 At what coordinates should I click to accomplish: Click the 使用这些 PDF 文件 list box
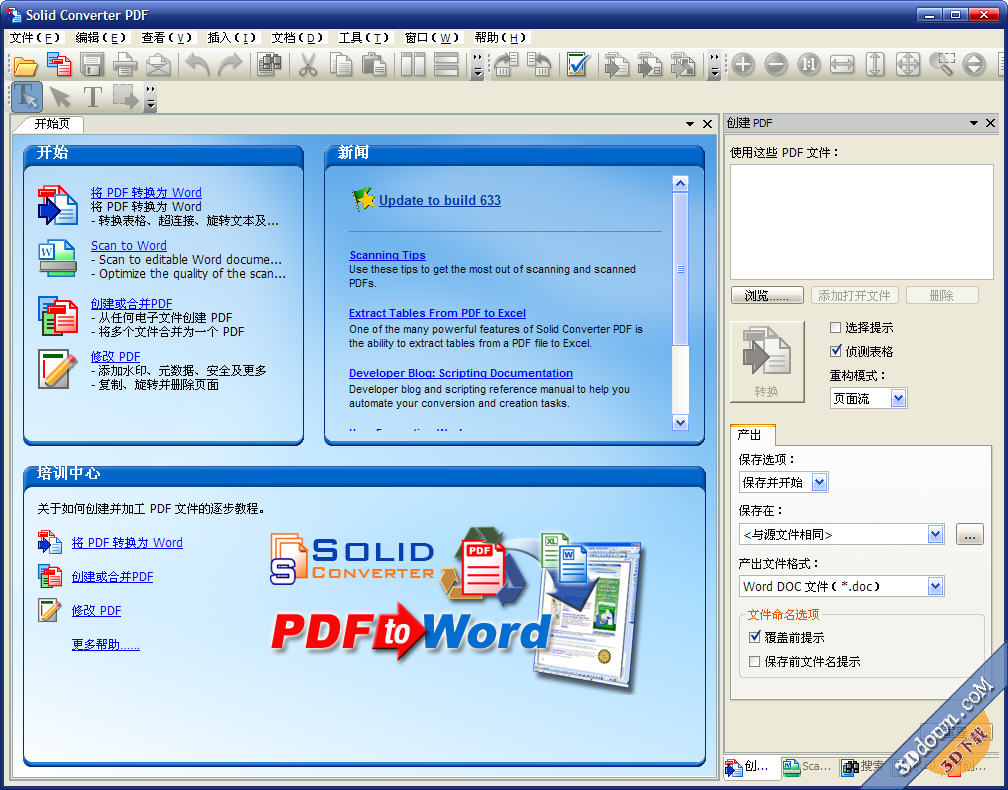[861, 222]
